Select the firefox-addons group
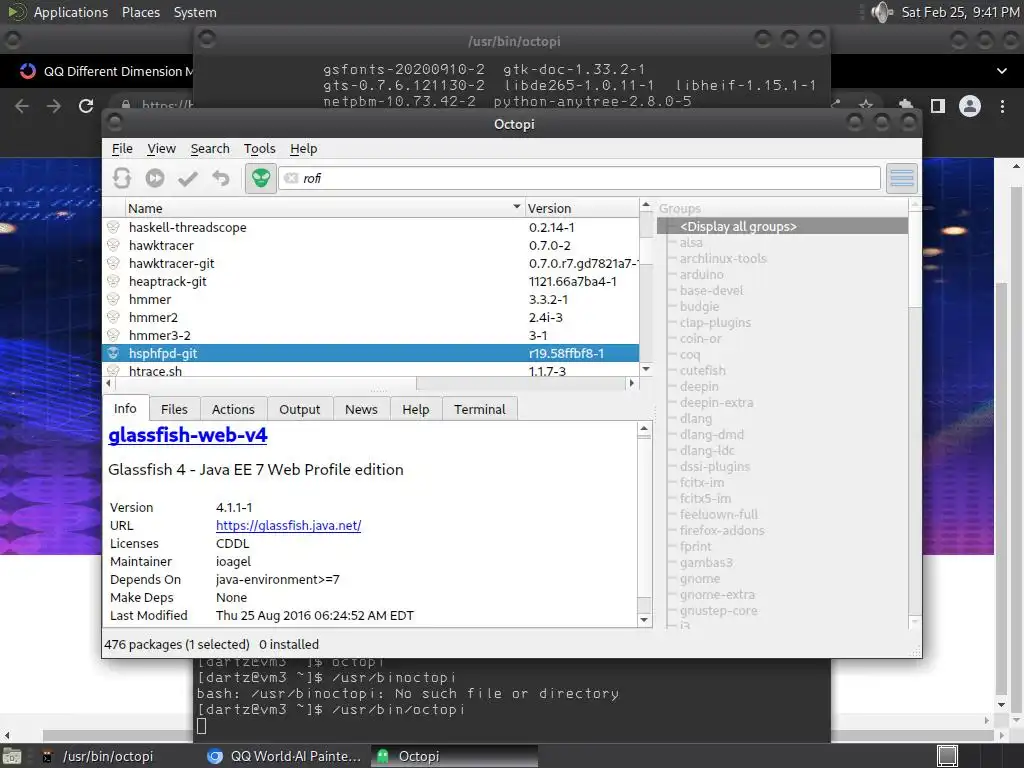The width and height of the screenshot is (1024, 768). pyautogui.click(x=722, y=530)
